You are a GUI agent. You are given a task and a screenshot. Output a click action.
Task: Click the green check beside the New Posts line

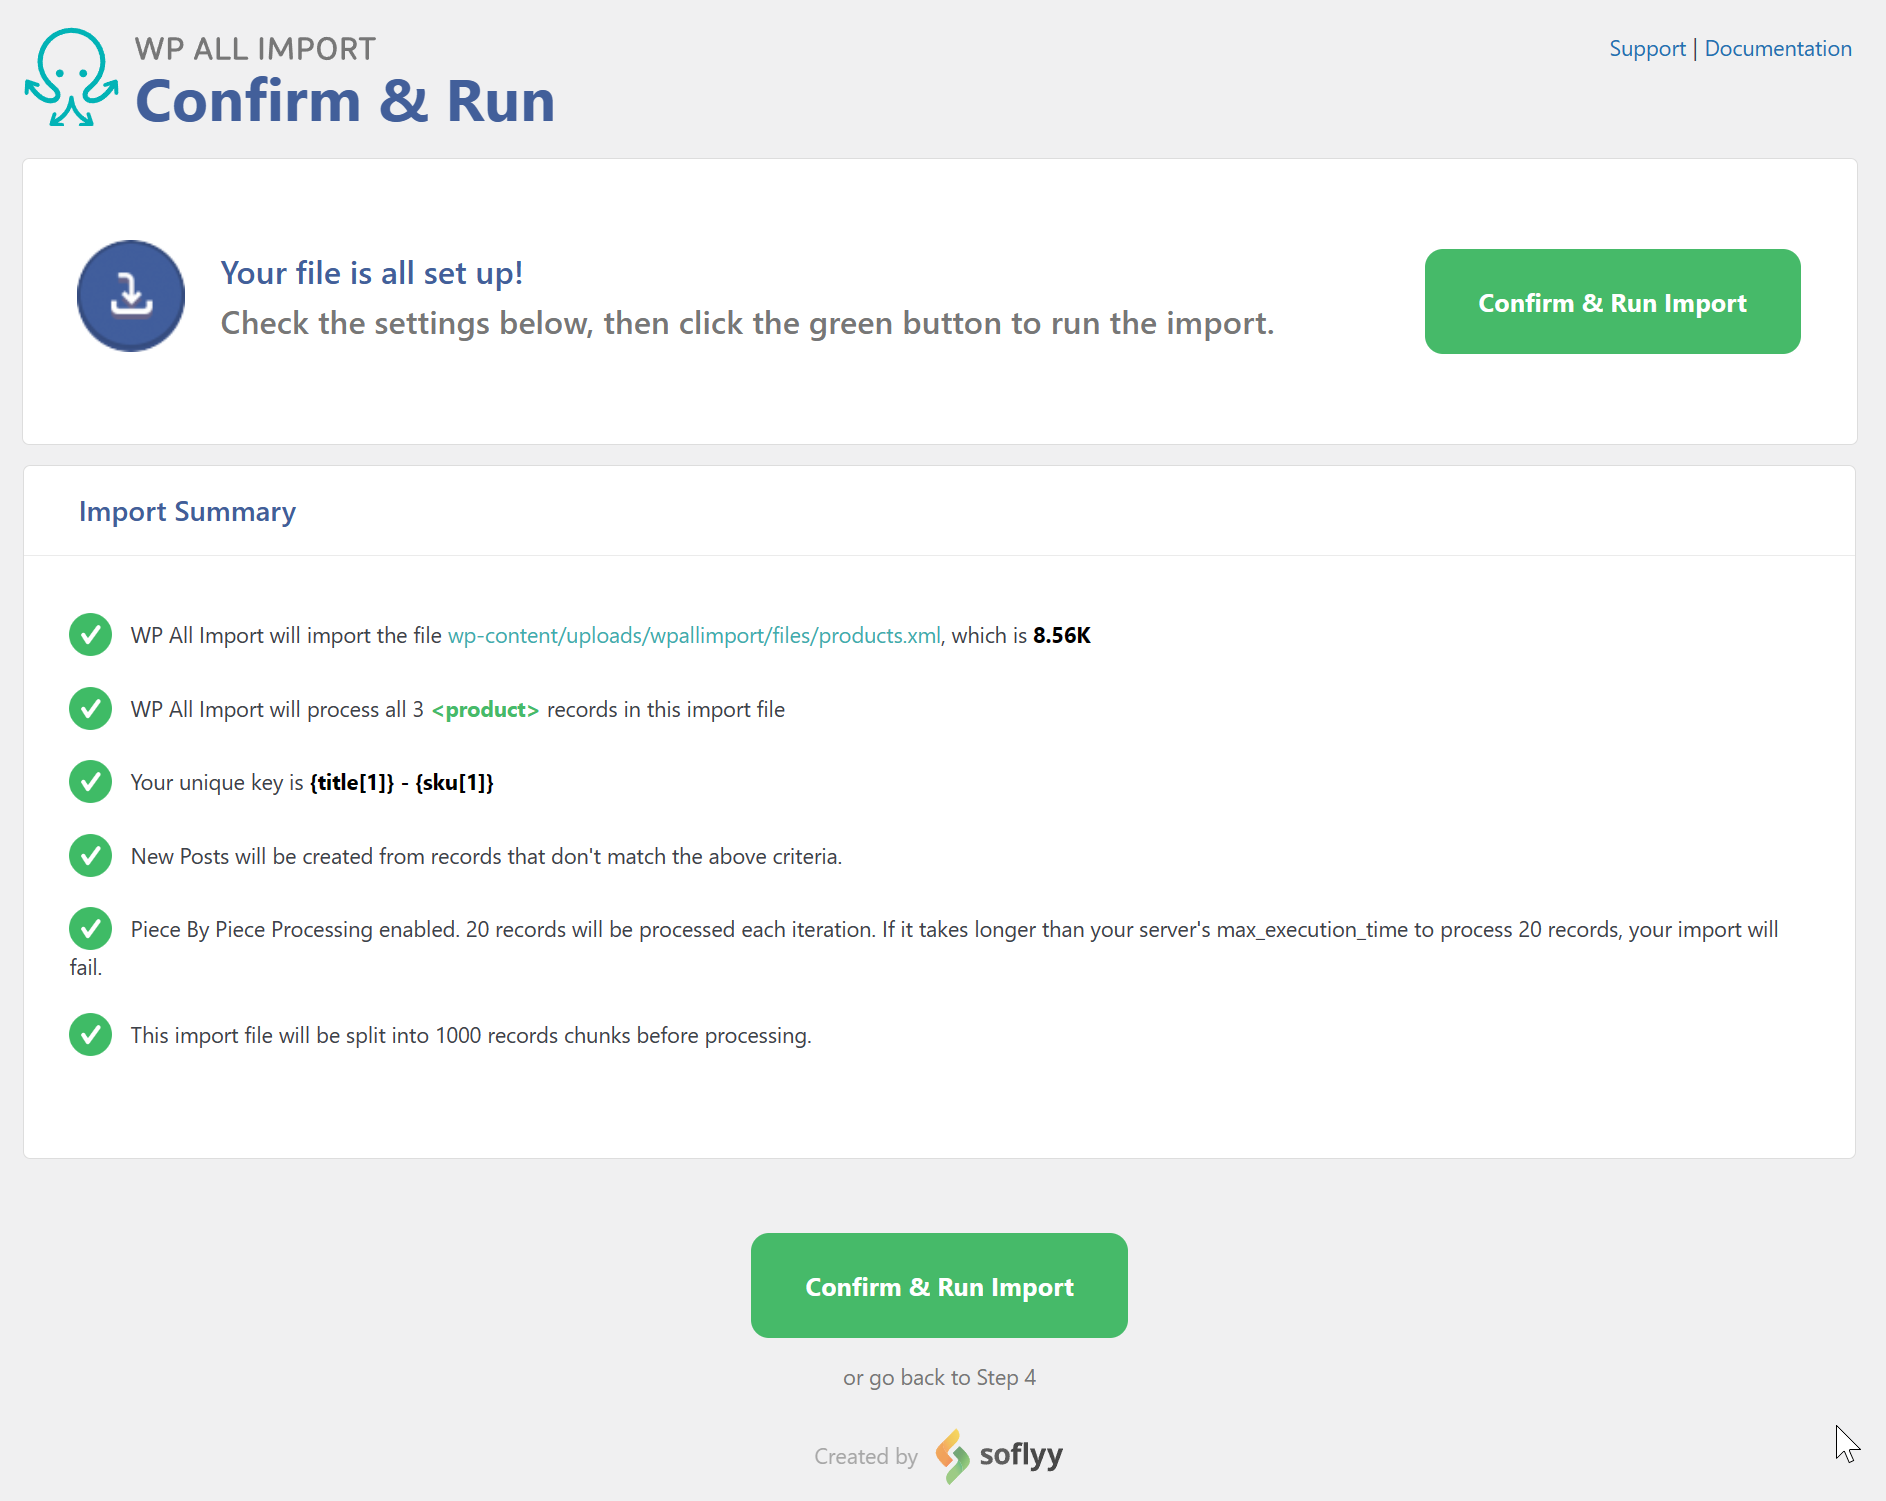tap(90, 856)
